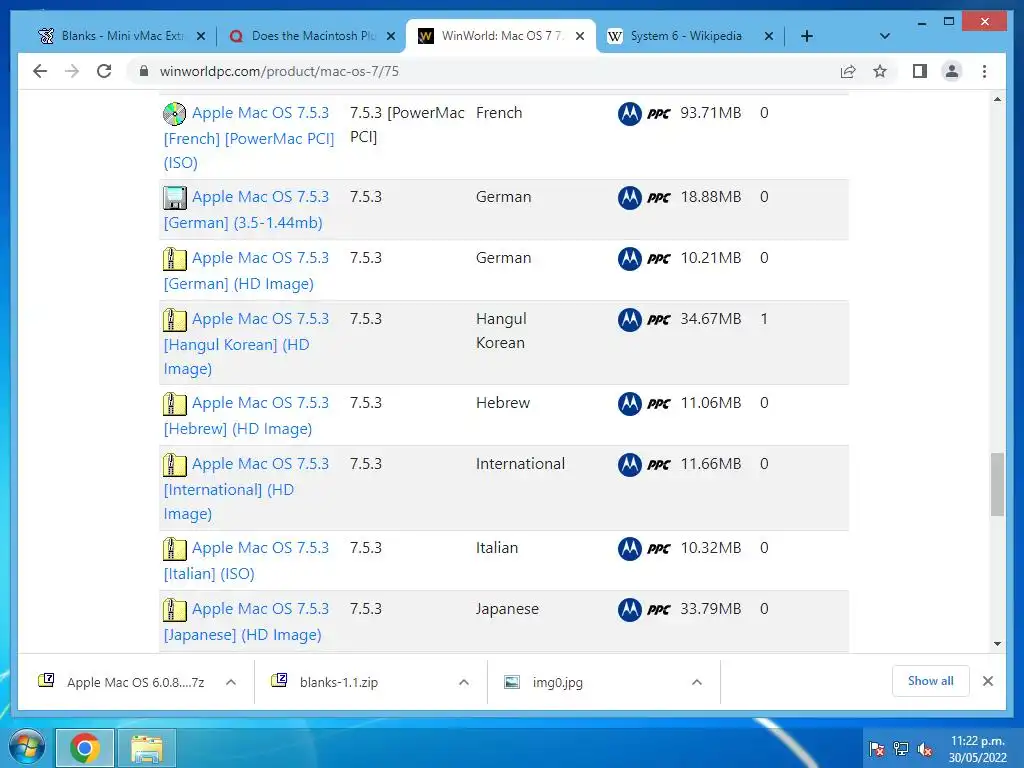Click the zip archive icon for Hebrew

click(x=174, y=404)
